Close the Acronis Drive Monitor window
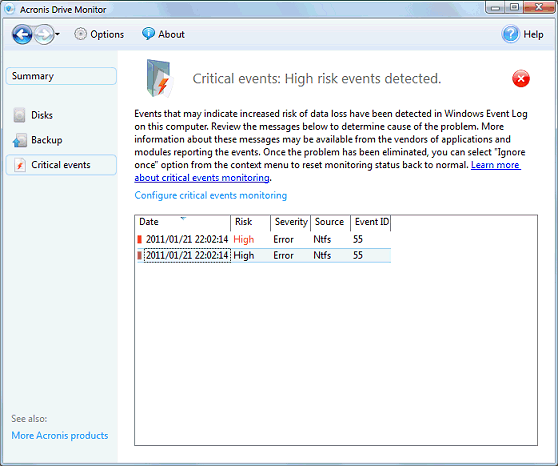 539,7
